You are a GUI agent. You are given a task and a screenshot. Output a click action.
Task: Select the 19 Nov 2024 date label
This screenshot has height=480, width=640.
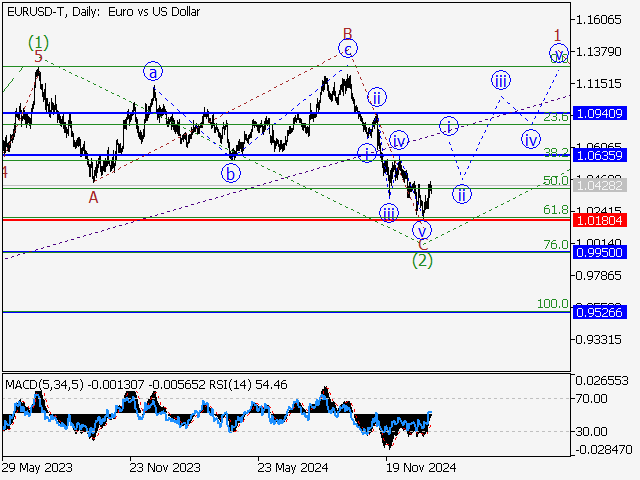pos(421,466)
